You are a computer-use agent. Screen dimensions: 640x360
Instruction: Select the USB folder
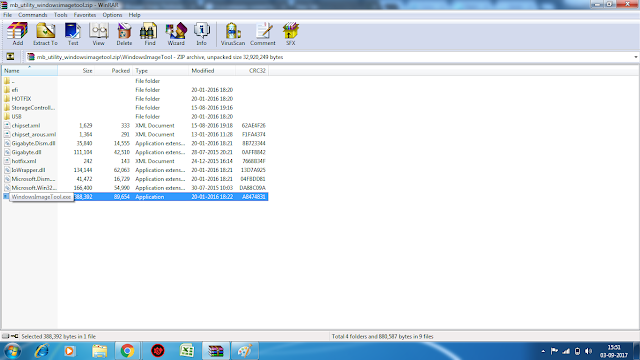coord(135,117)
